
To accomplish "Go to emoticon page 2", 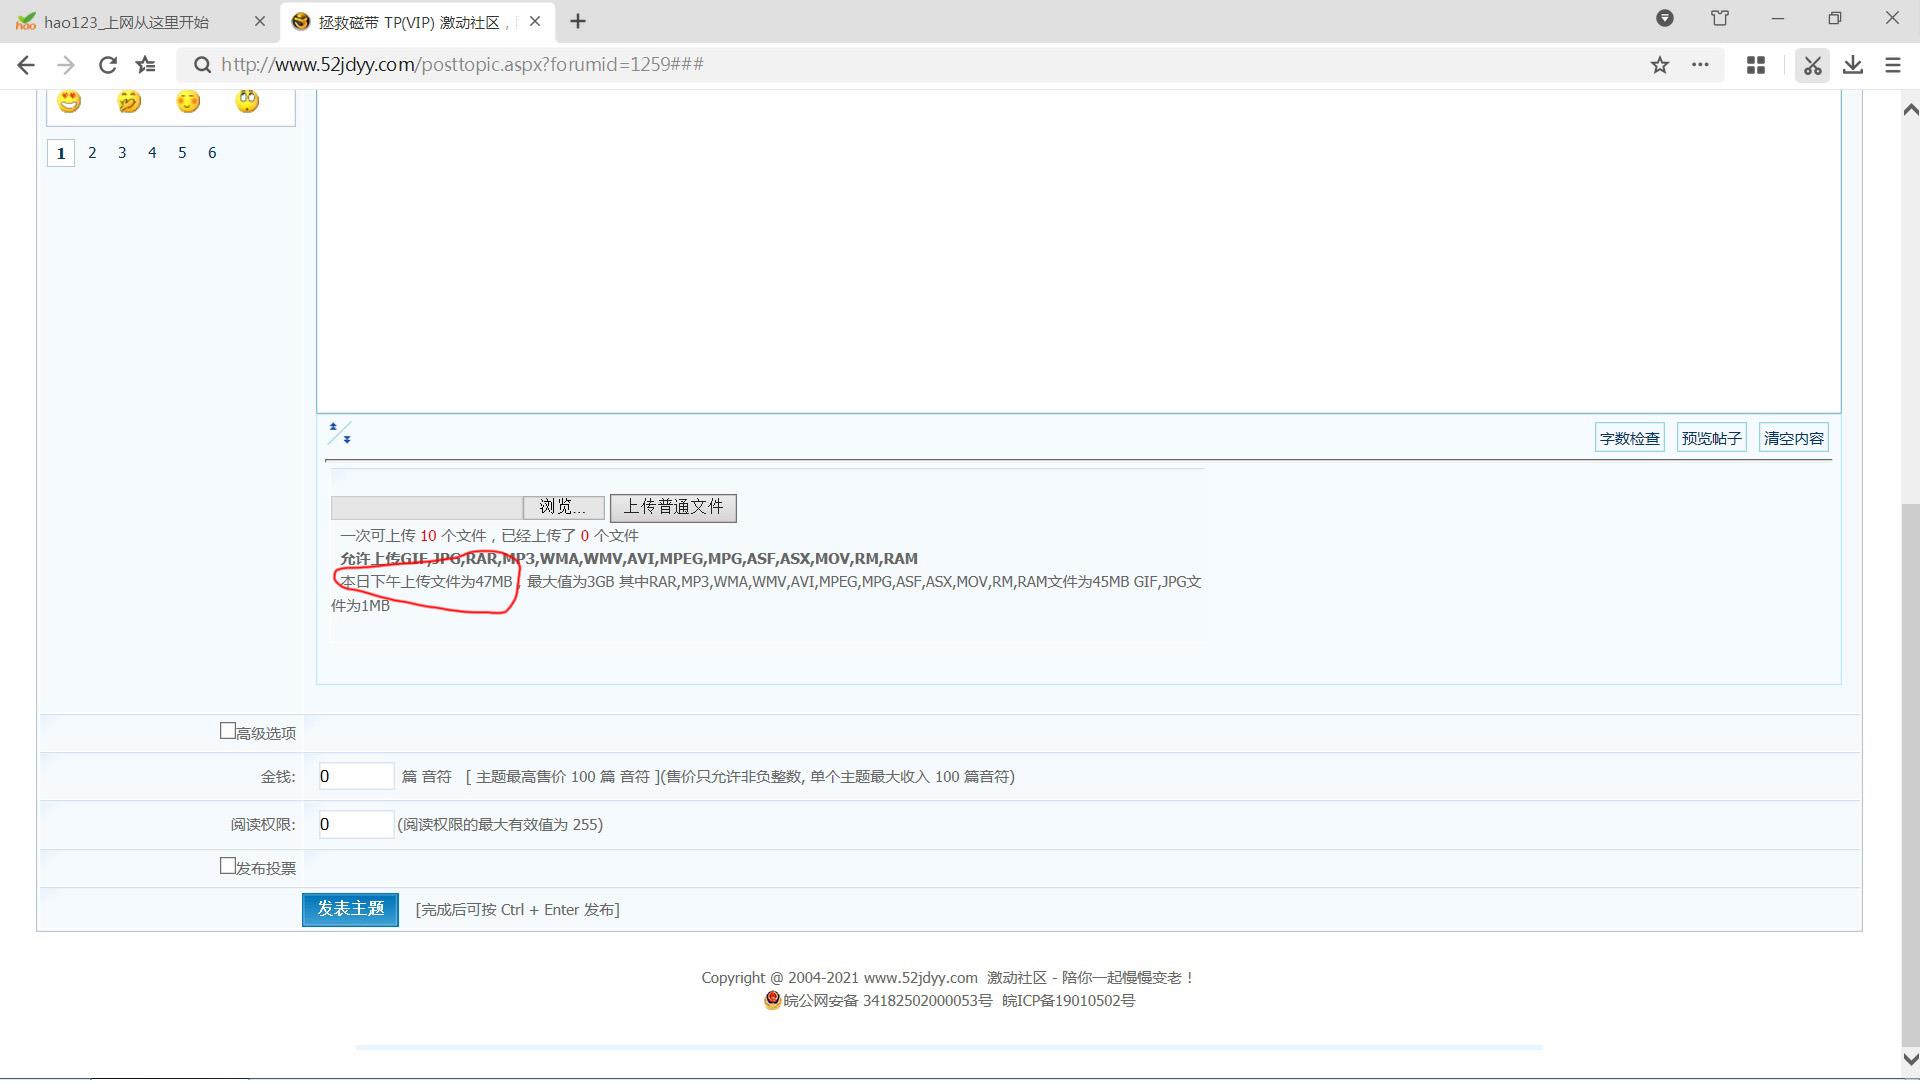I will tap(92, 154).
